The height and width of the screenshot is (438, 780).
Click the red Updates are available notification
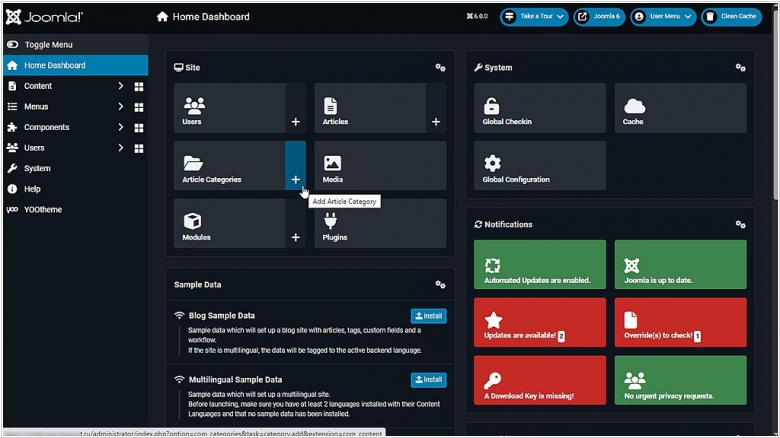coord(539,322)
